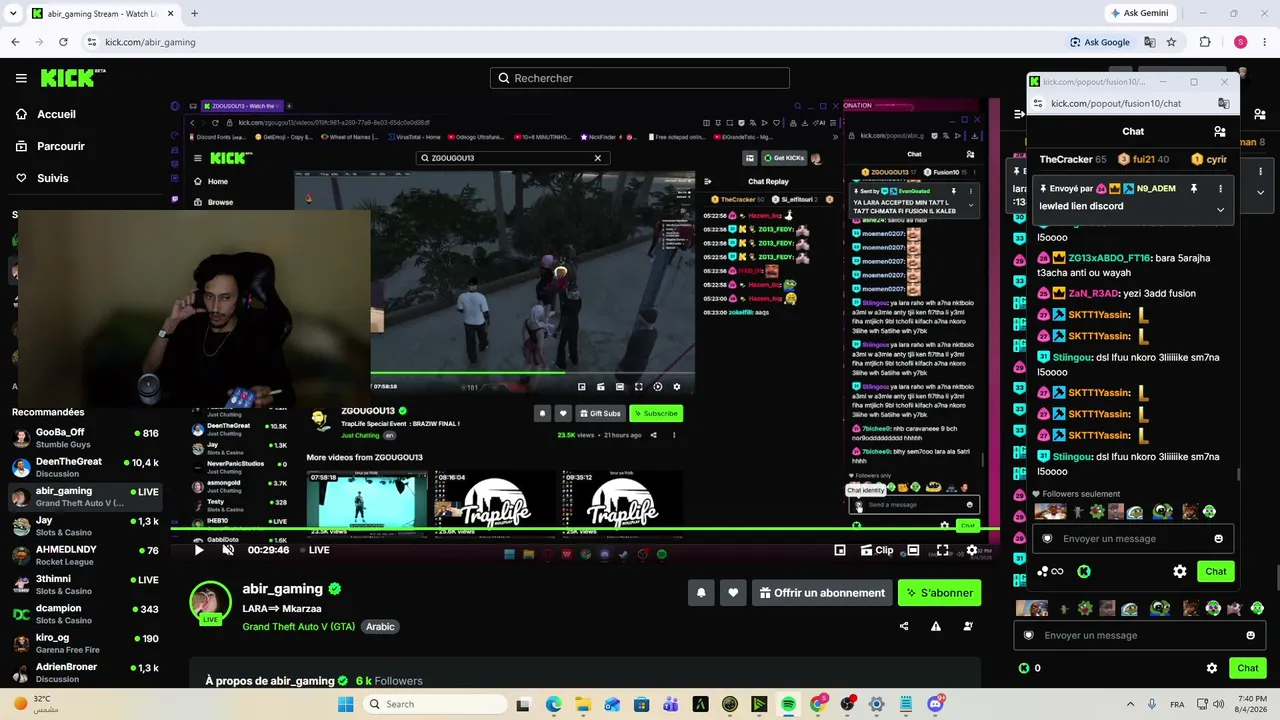Viewport: 1280px width, 720px height.
Task: Open AdrienBroner recommended channel
Action: [x=85, y=672]
